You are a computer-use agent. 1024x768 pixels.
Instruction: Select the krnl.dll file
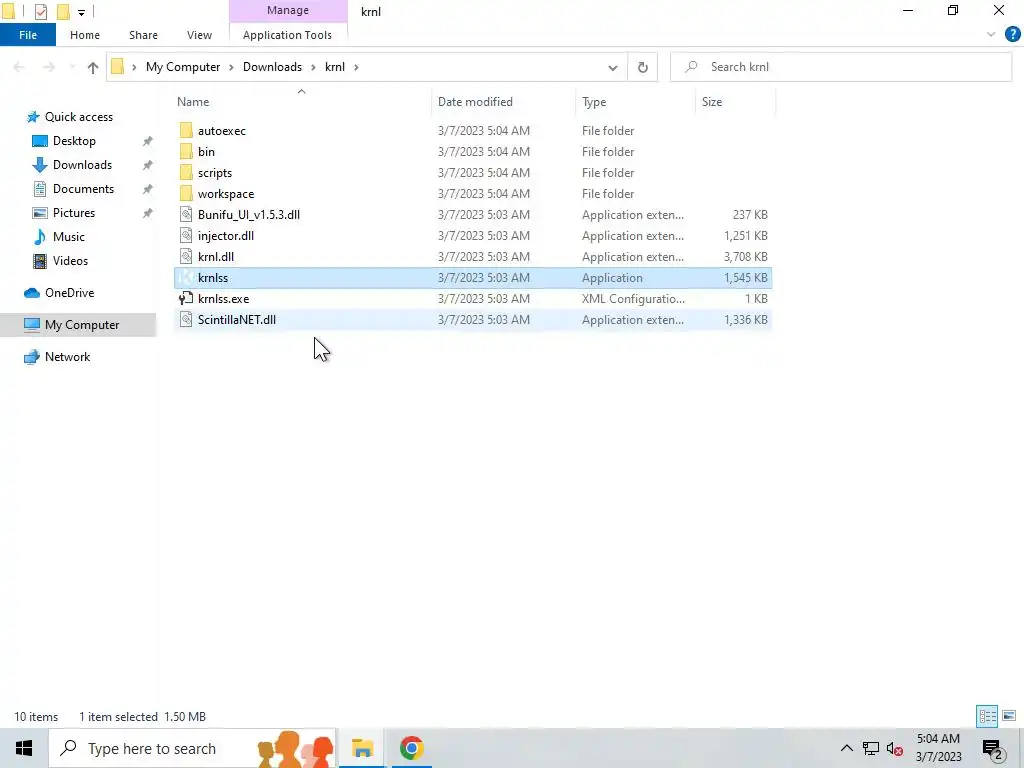tap(216, 257)
